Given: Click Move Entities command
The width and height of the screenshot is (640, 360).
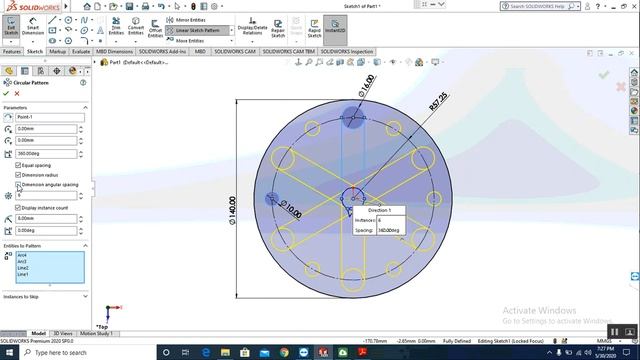Looking at the screenshot, I should click(185, 40).
